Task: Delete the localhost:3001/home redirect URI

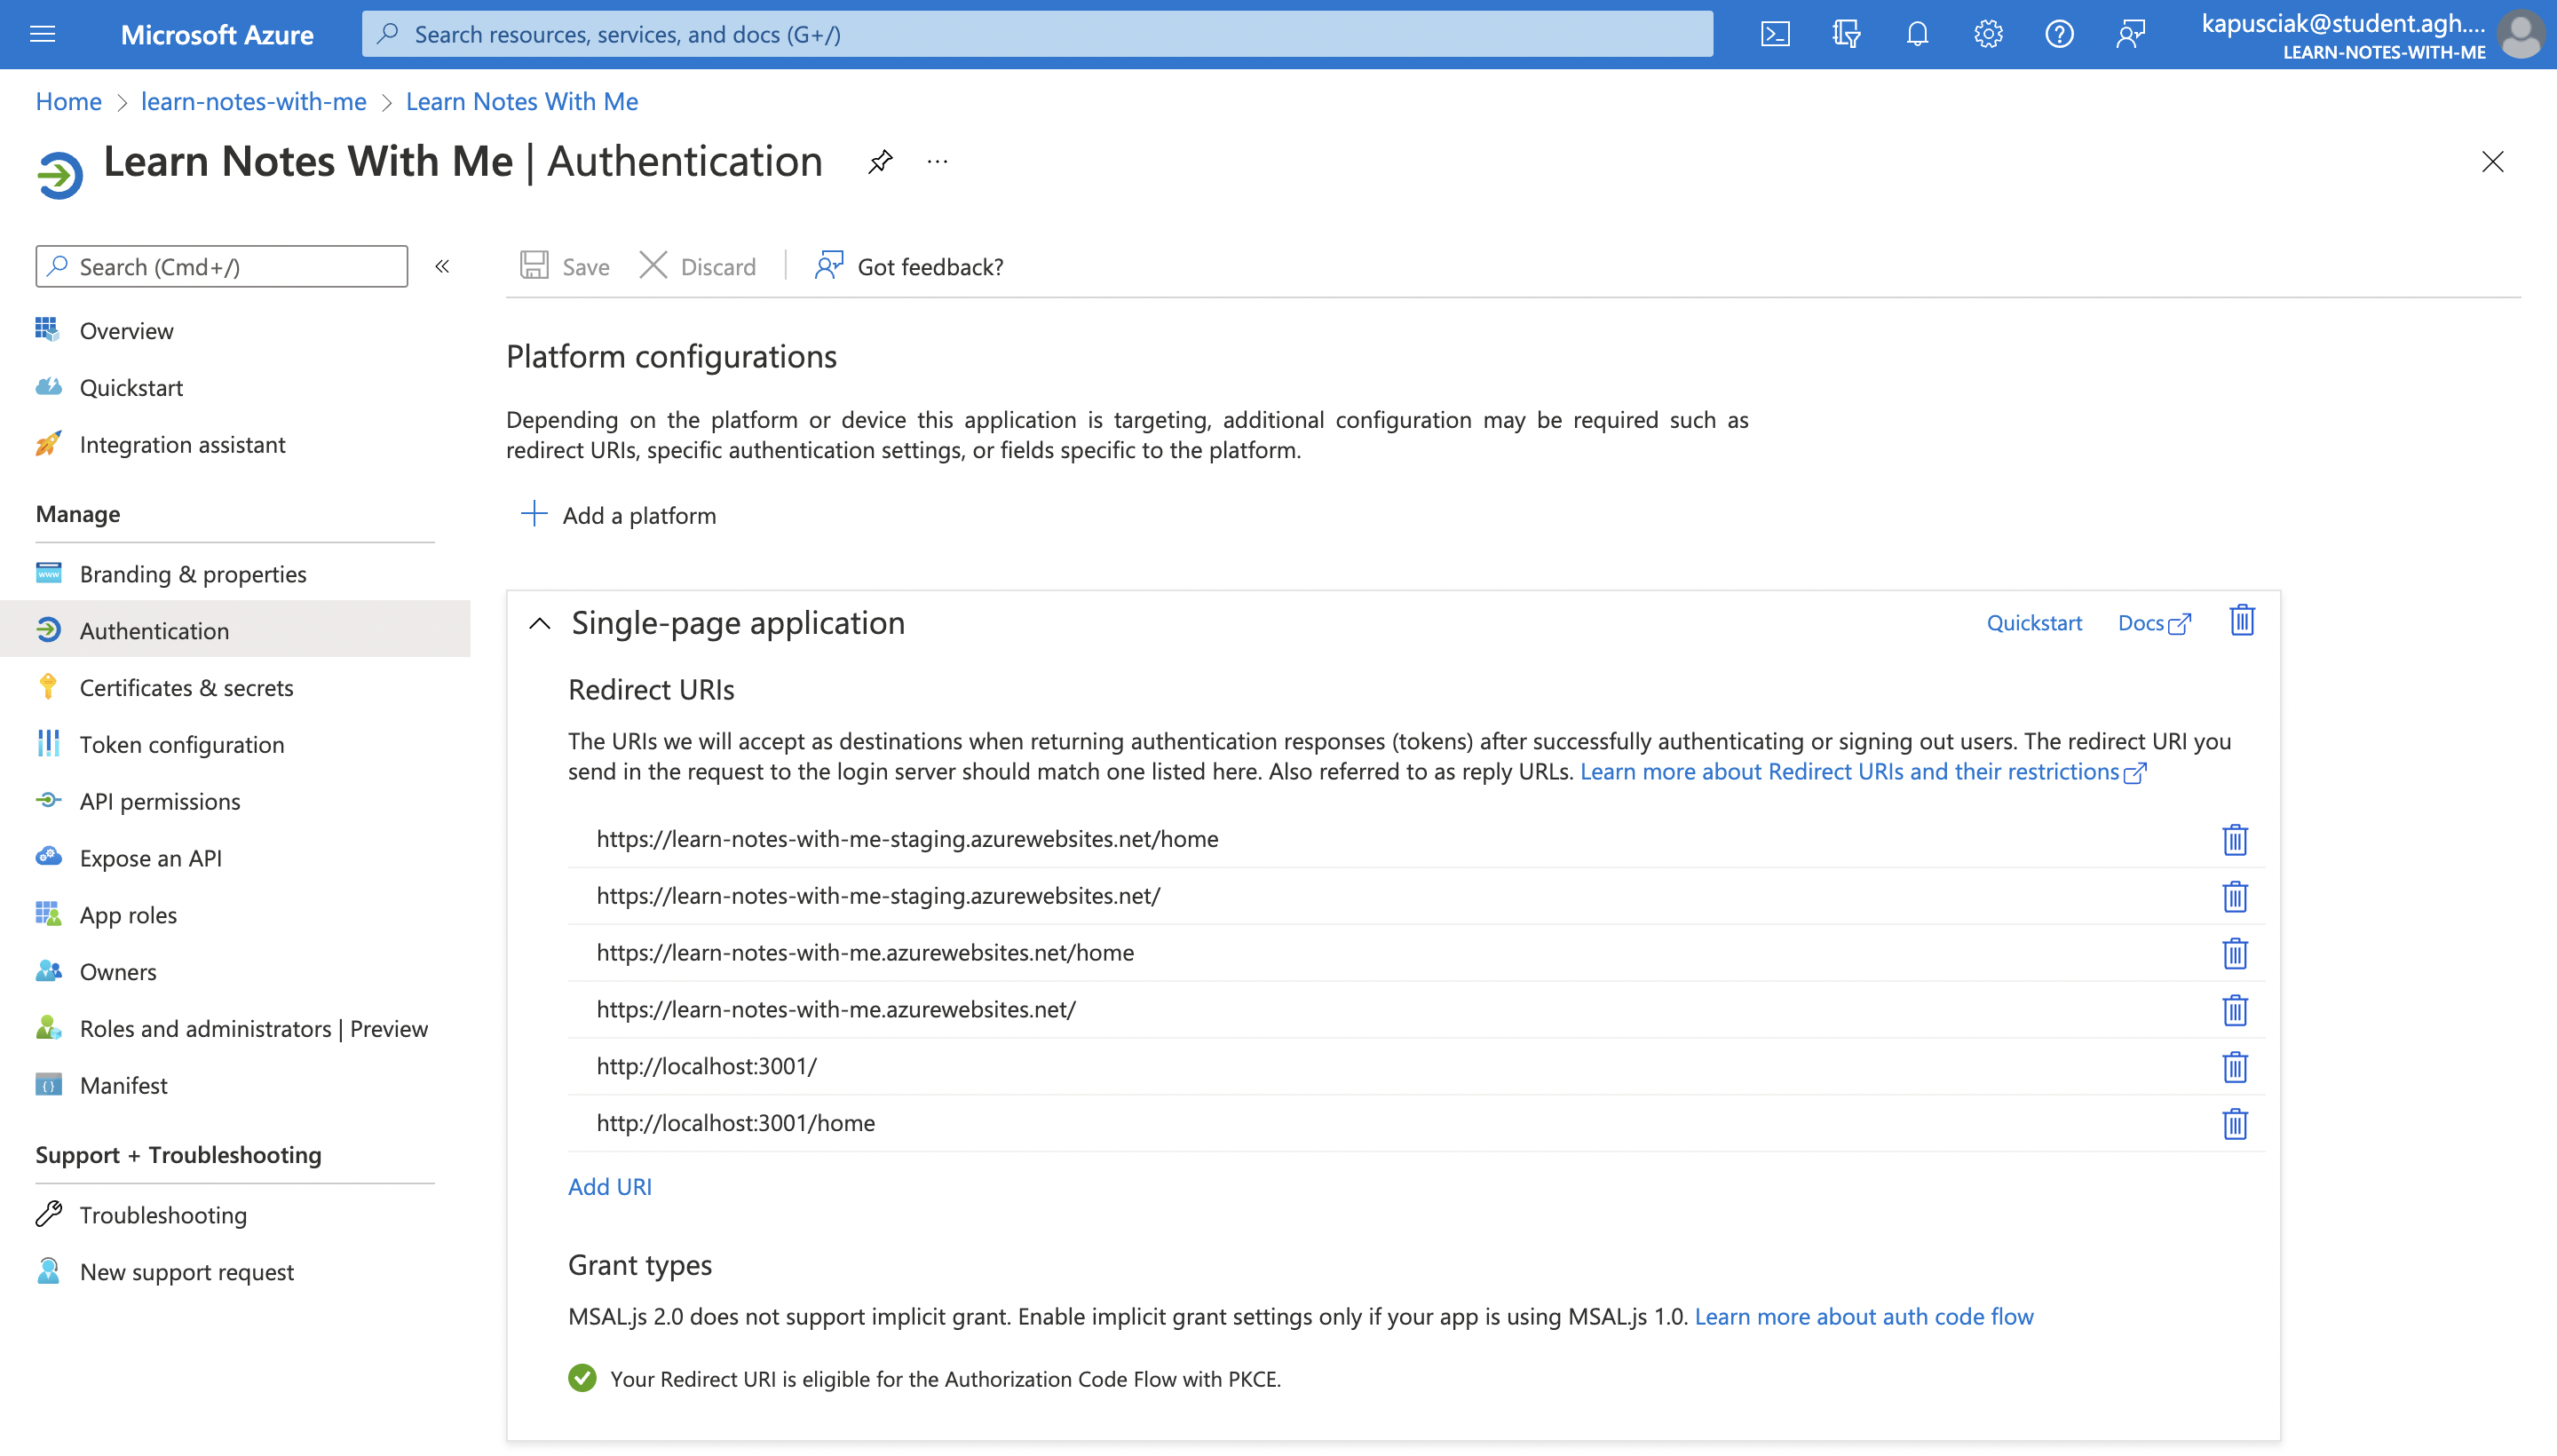Action: click(x=2234, y=1123)
